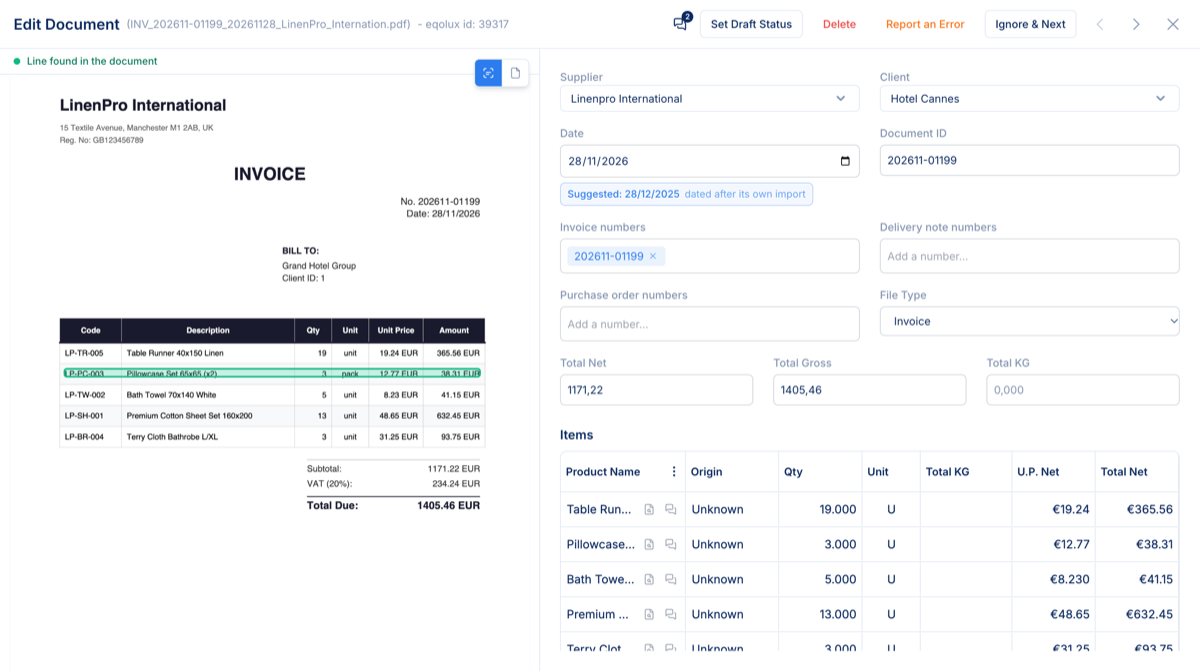Image resolution: width=1200 pixels, height=671 pixels.
Task: Click the Delete button
Action: (839, 24)
